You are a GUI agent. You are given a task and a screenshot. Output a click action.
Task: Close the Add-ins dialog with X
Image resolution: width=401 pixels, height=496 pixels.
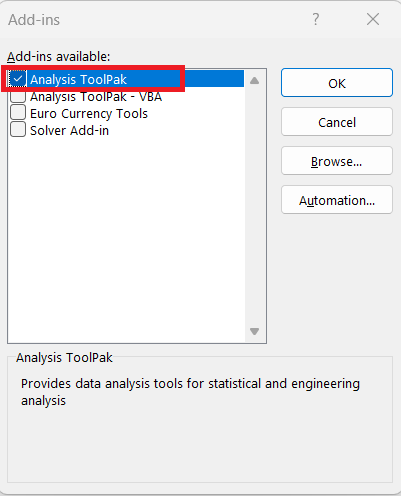click(373, 19)
